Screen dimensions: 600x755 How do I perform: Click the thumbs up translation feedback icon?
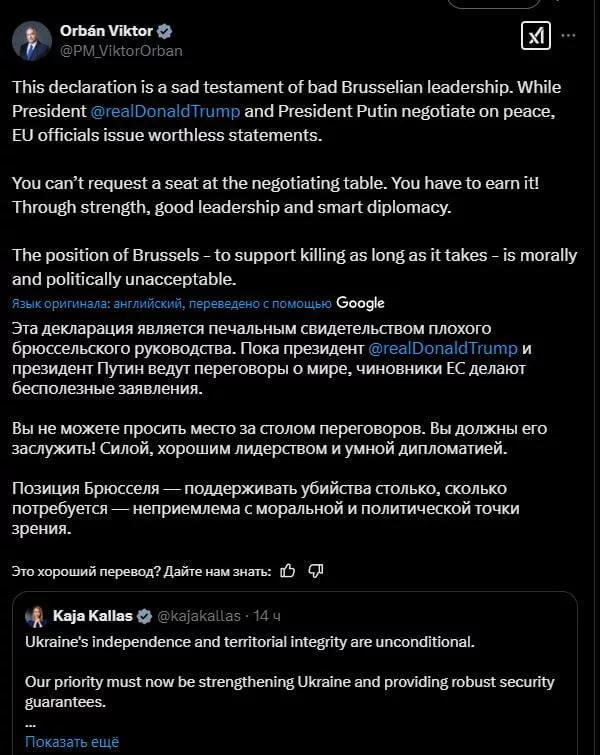click(288, 571)
